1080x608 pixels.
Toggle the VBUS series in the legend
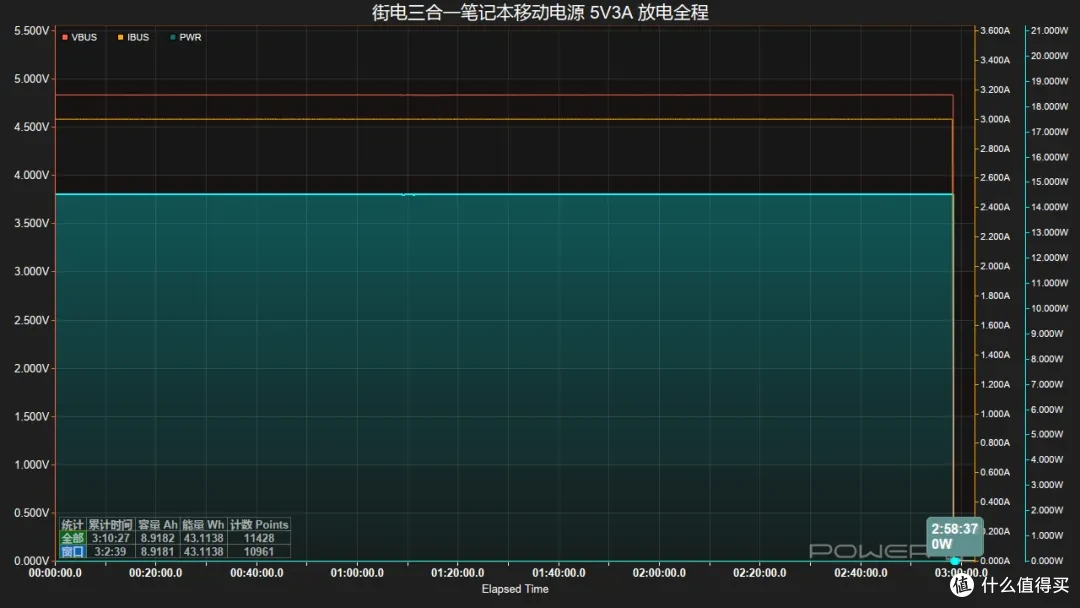(x=79, y=37)
